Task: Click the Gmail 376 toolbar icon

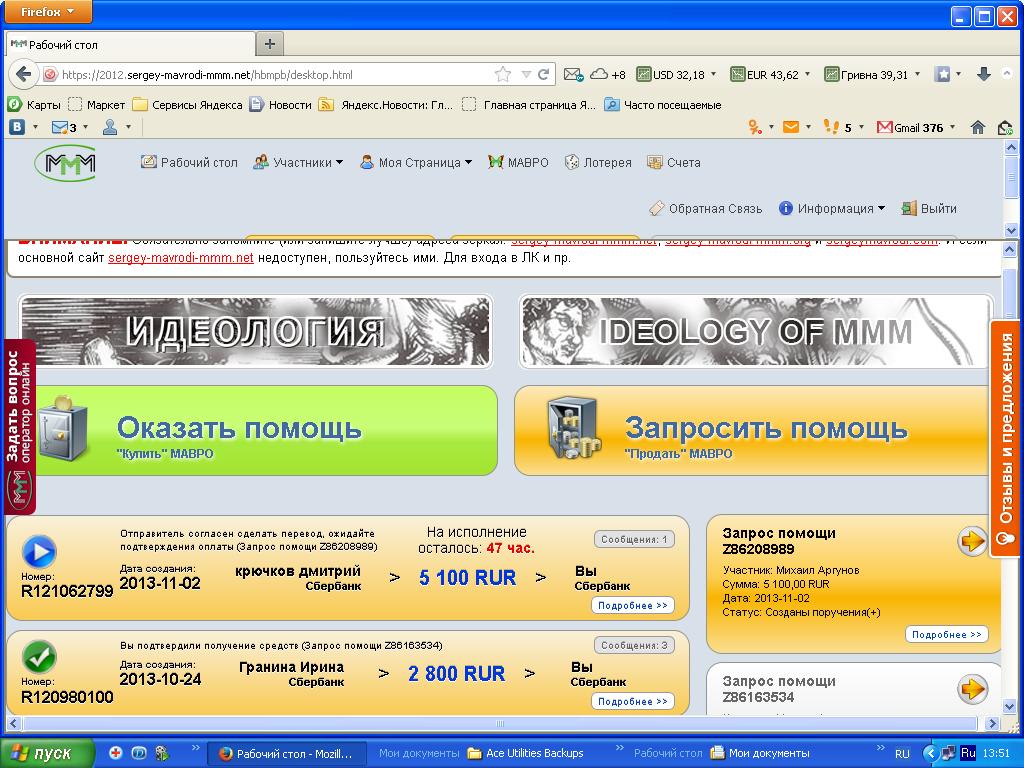Action: click(910, 127)
